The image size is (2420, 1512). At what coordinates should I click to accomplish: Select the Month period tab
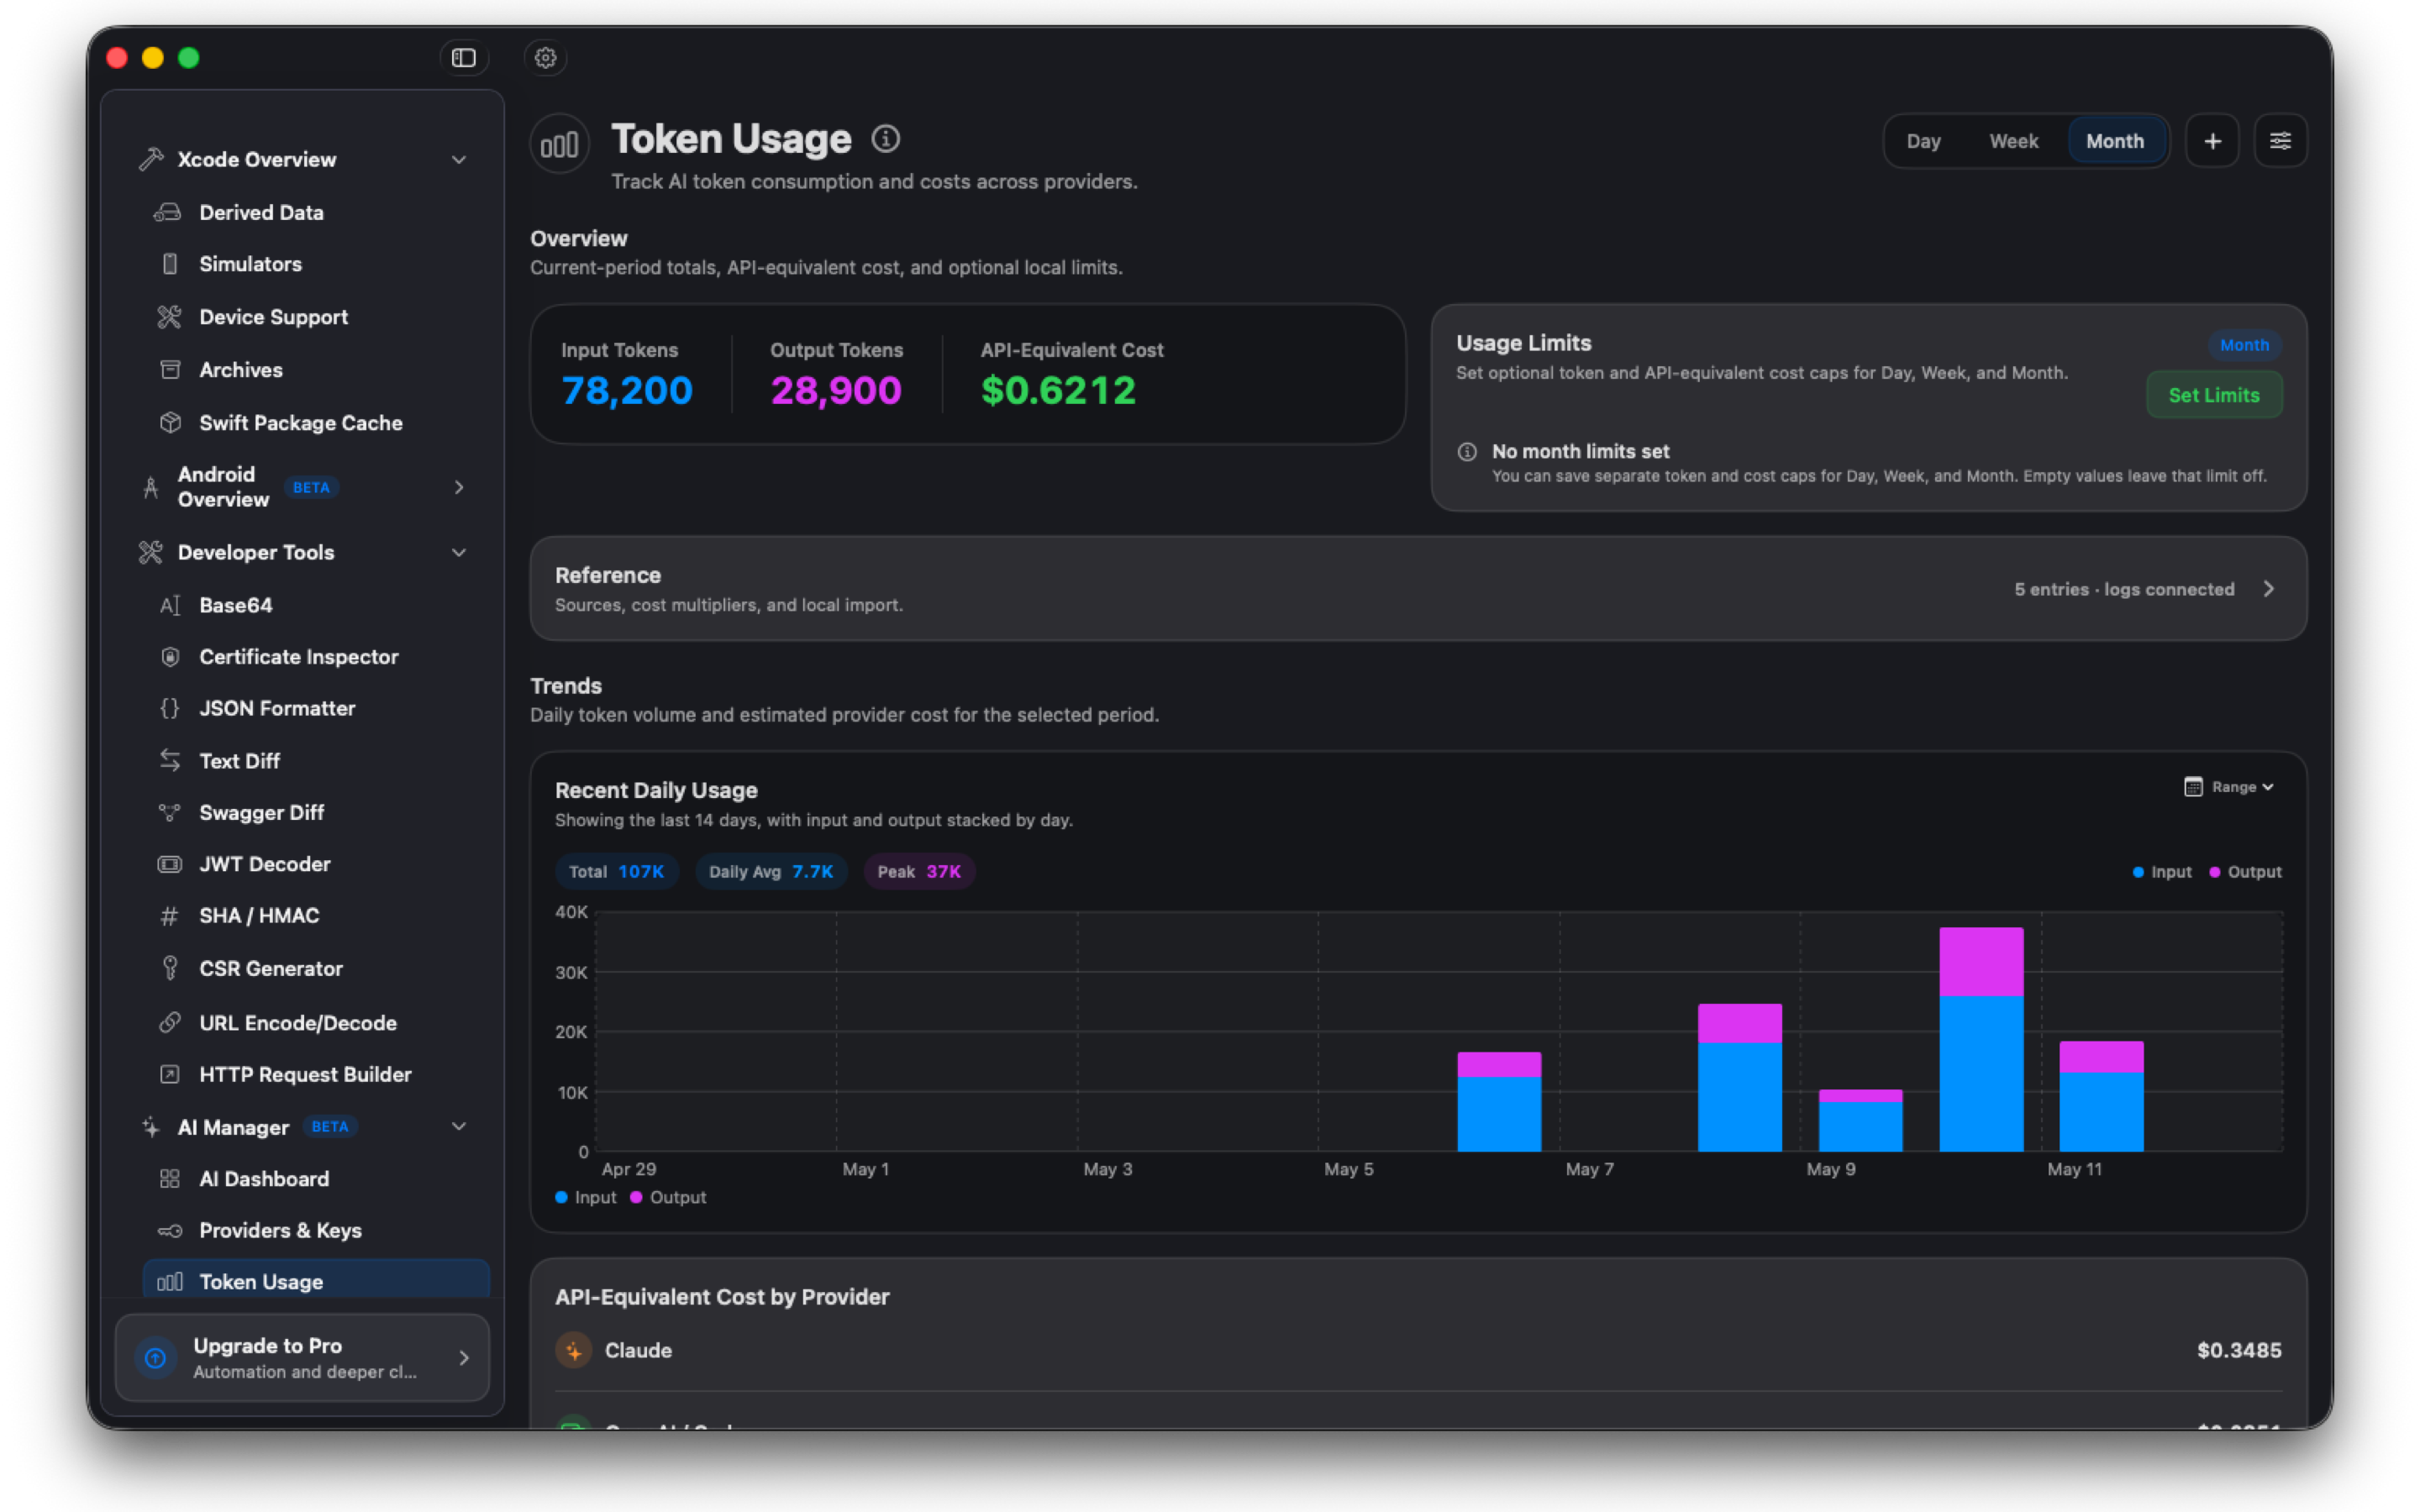(x=2115, y=141)
